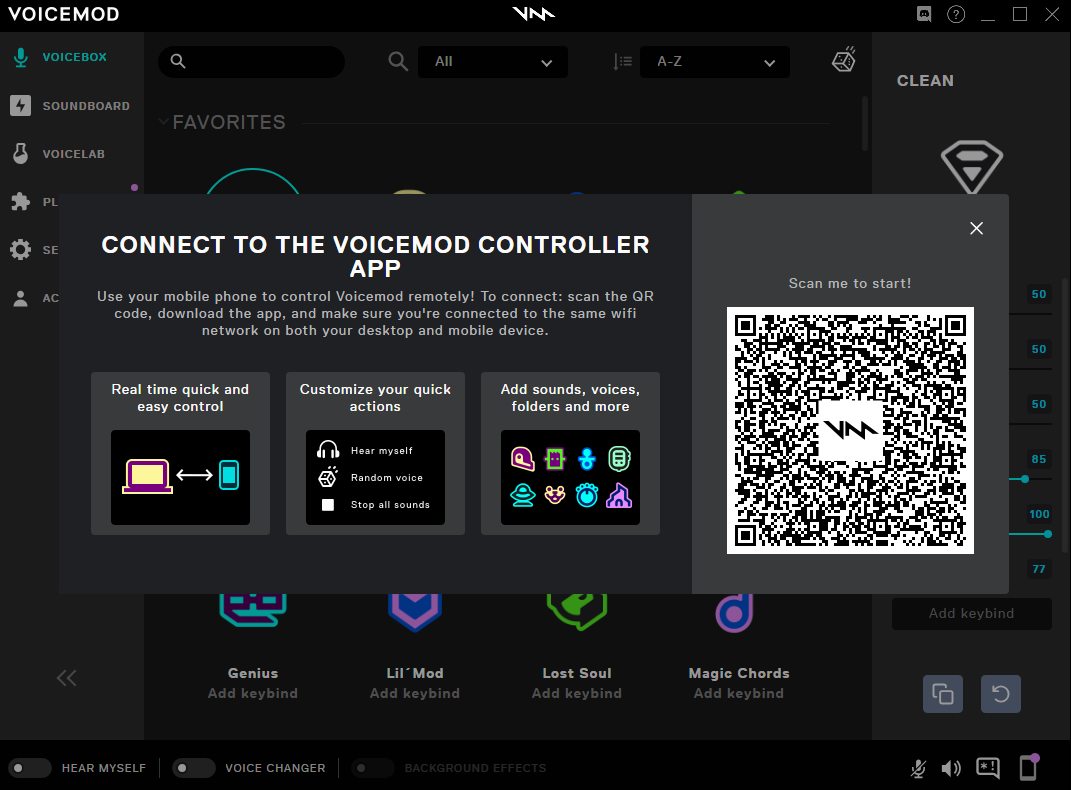1071x790 pixels.
Task: Click the Voicemod VM logo in title bar
Action: pos(534,14)
